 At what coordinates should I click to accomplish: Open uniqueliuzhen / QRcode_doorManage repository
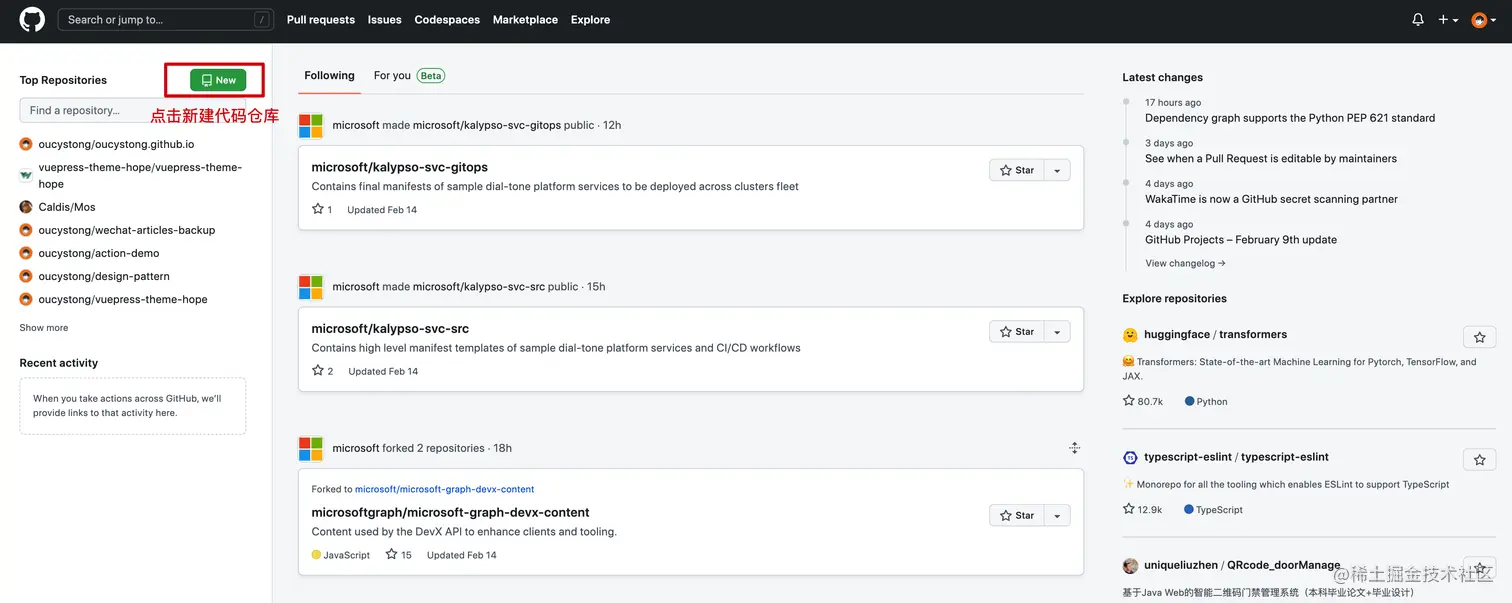click(1242, 565)
